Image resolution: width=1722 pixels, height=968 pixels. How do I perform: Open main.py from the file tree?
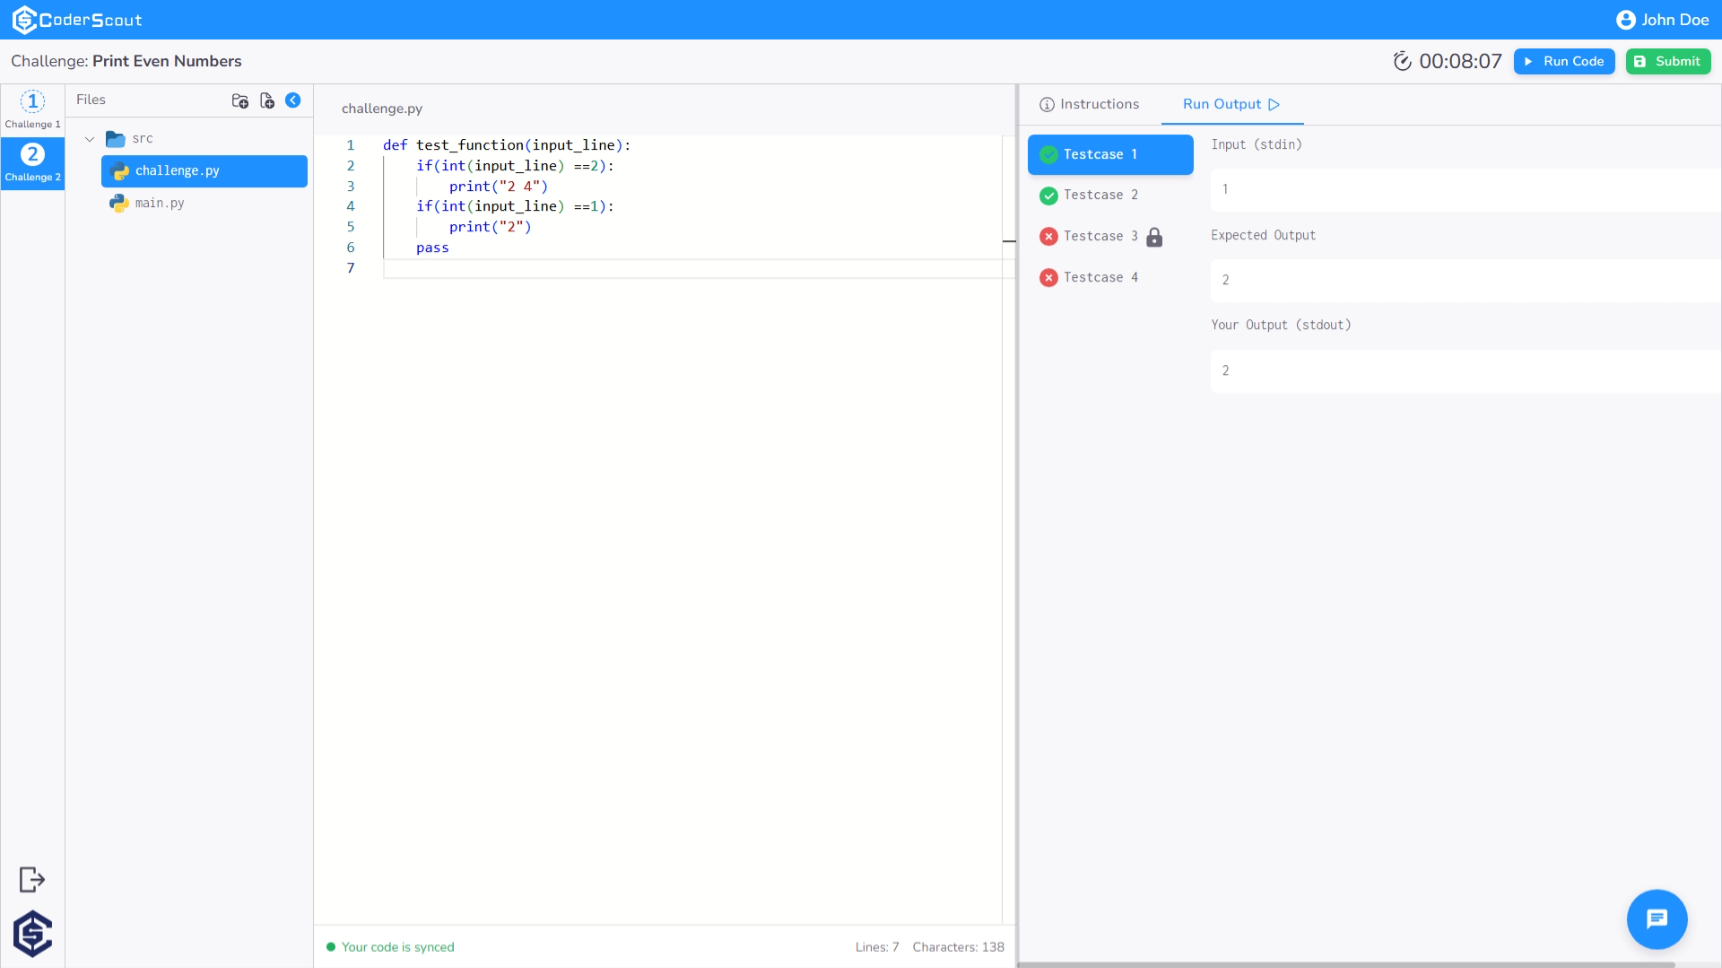coord(158,203)
